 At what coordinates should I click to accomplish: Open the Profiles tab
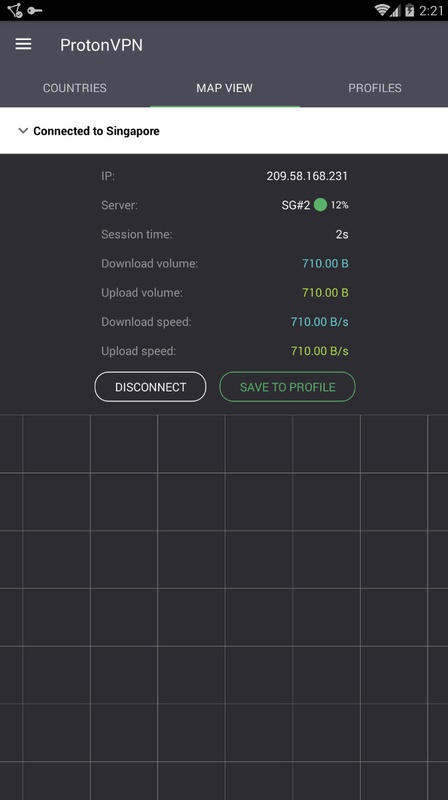(375, 88)
